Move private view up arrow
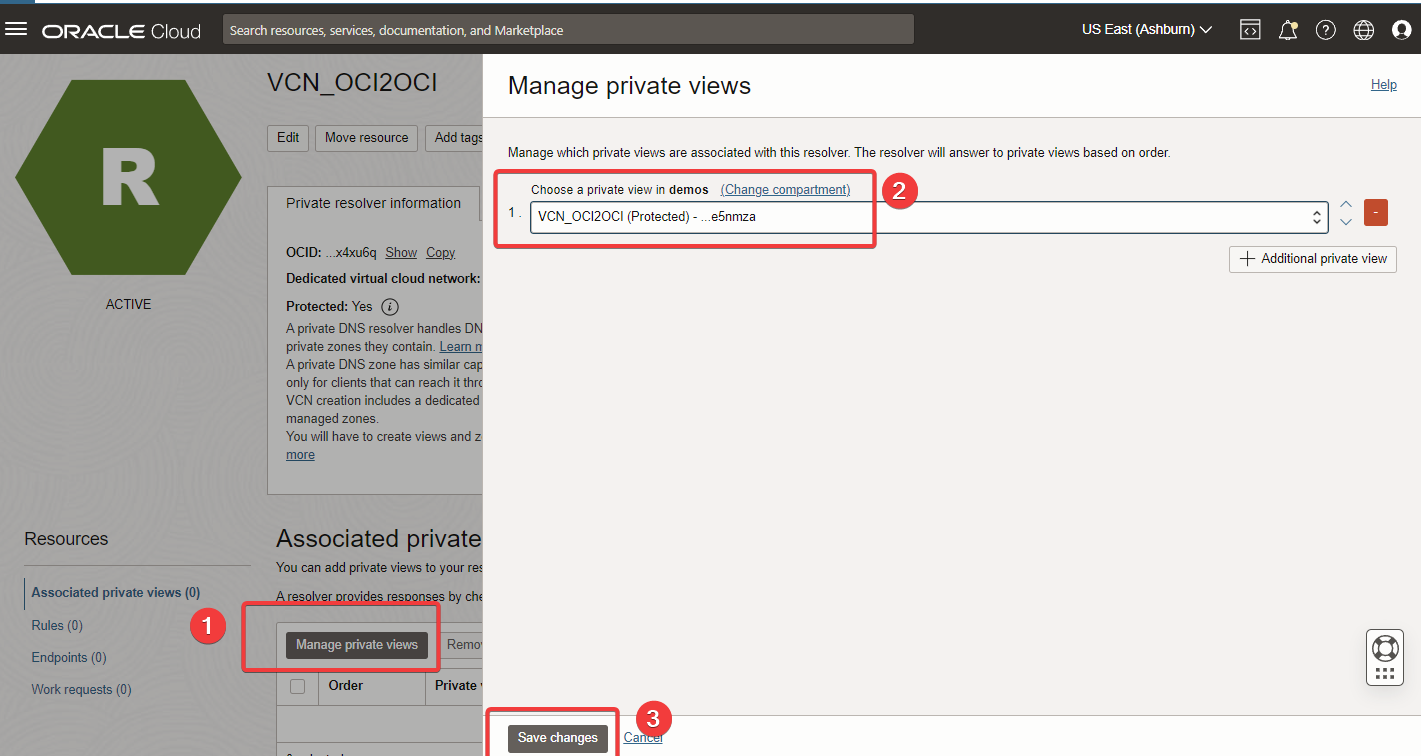1421x756 pixels. [x=1346, y=205]
